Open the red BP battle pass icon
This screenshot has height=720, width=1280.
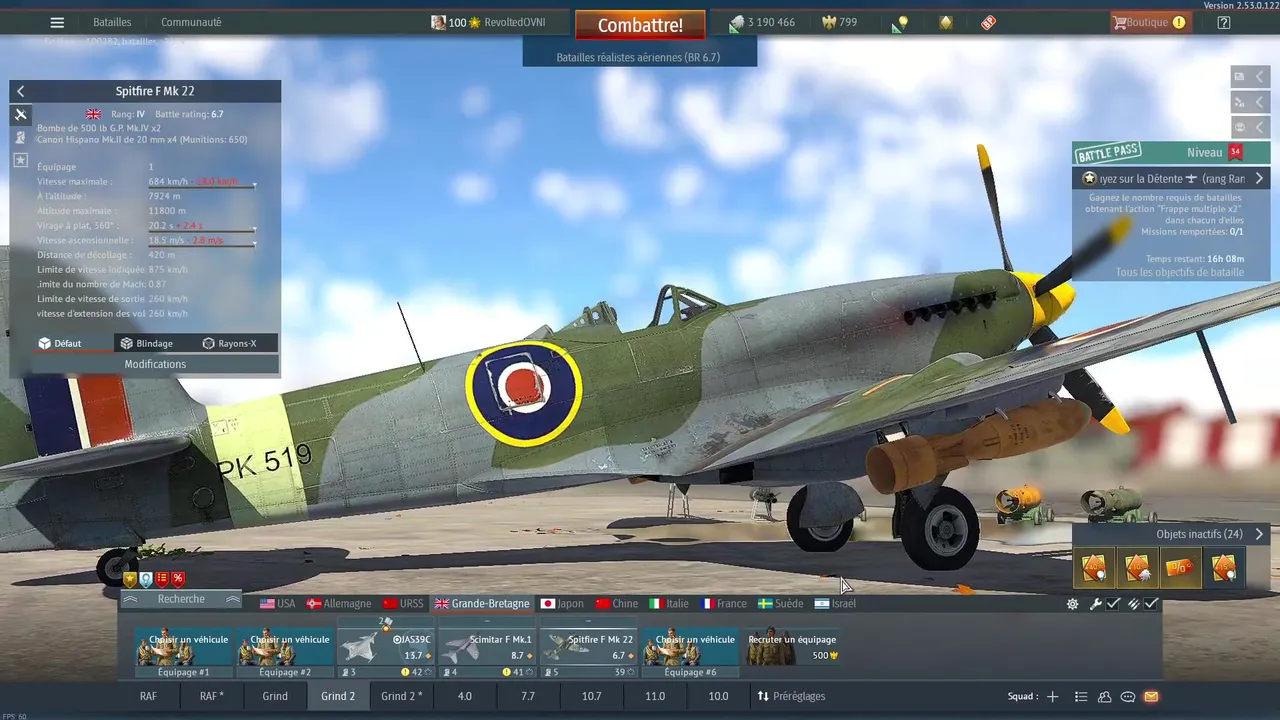coord(988,22)
